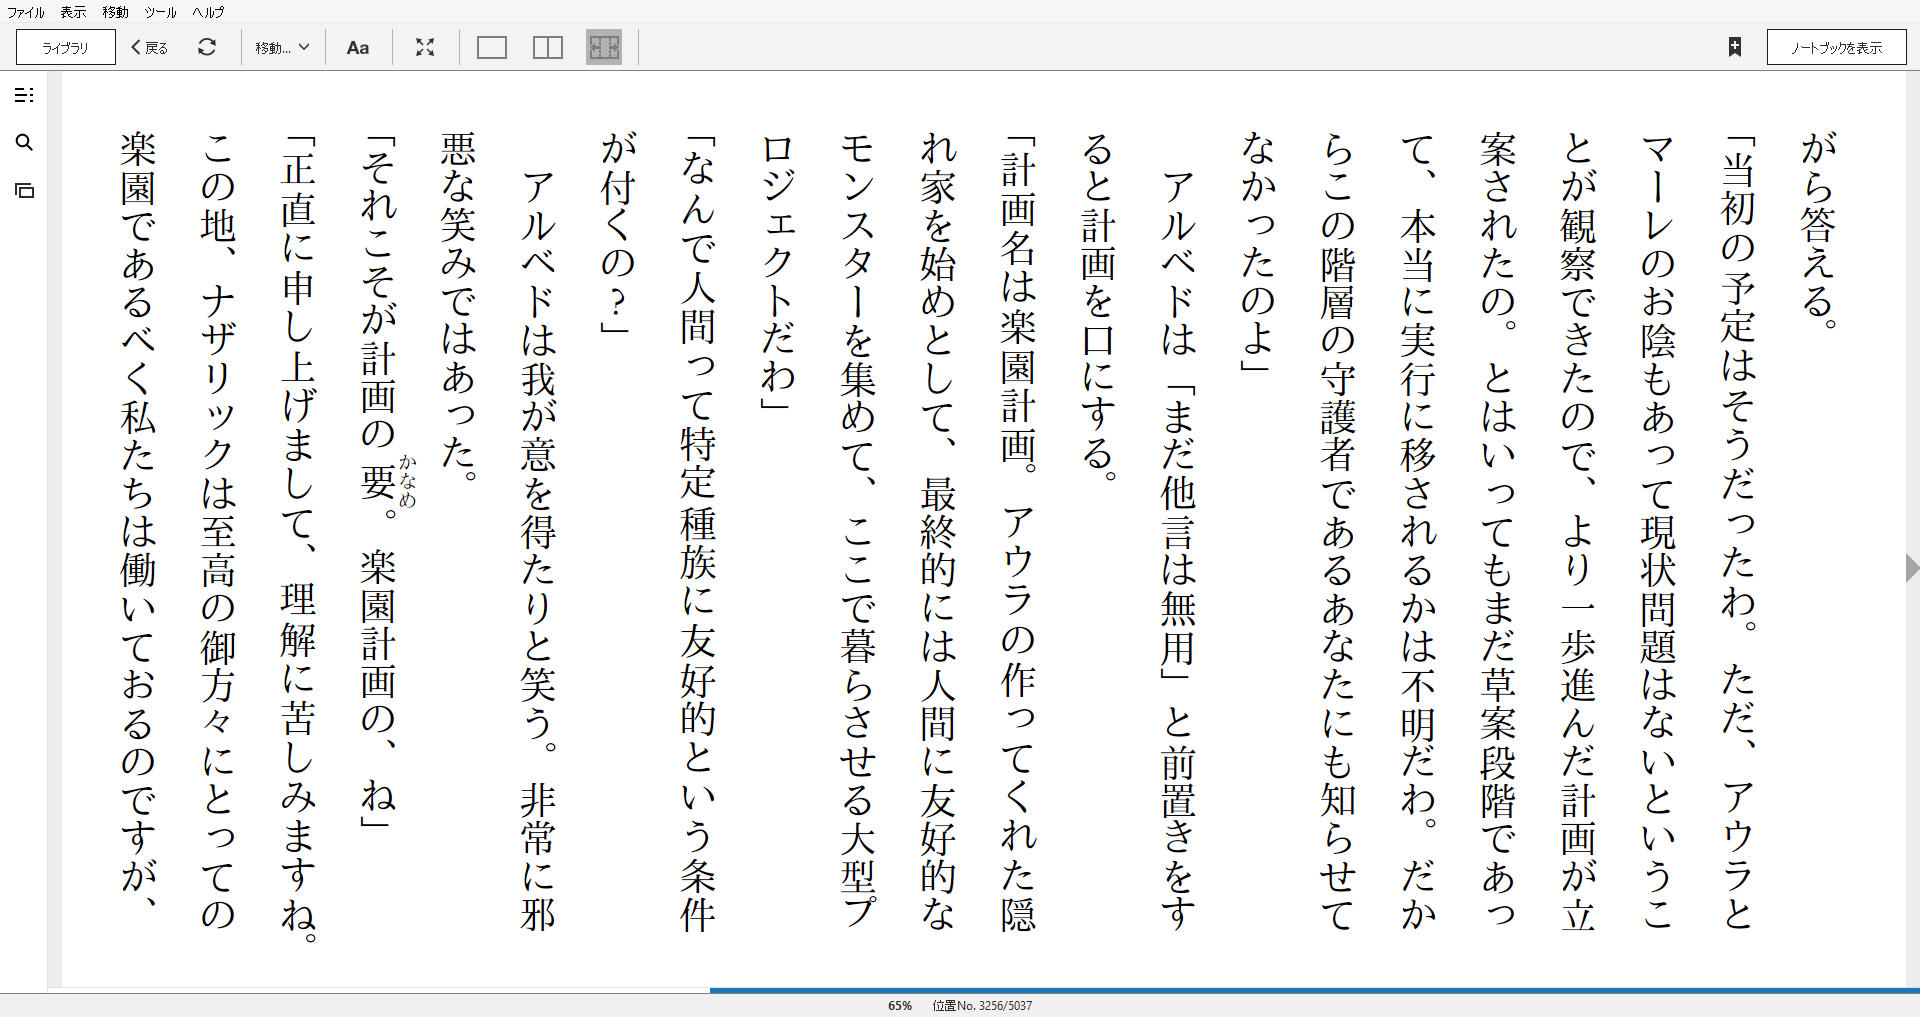Open the ツール menu

pos(160,12)
